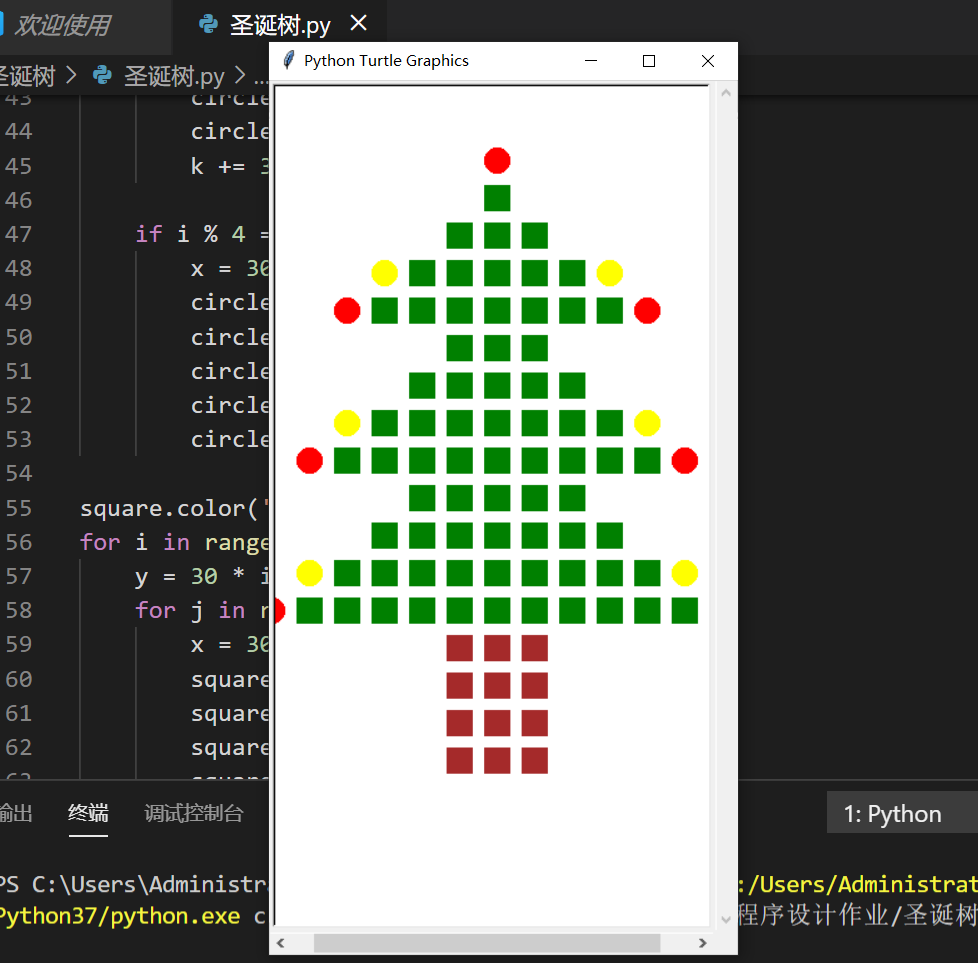Image resolution: width=978 pixels, height=963 pixels.
Task: Click the turtle feather icon in title bar
Action: [288, 60]
